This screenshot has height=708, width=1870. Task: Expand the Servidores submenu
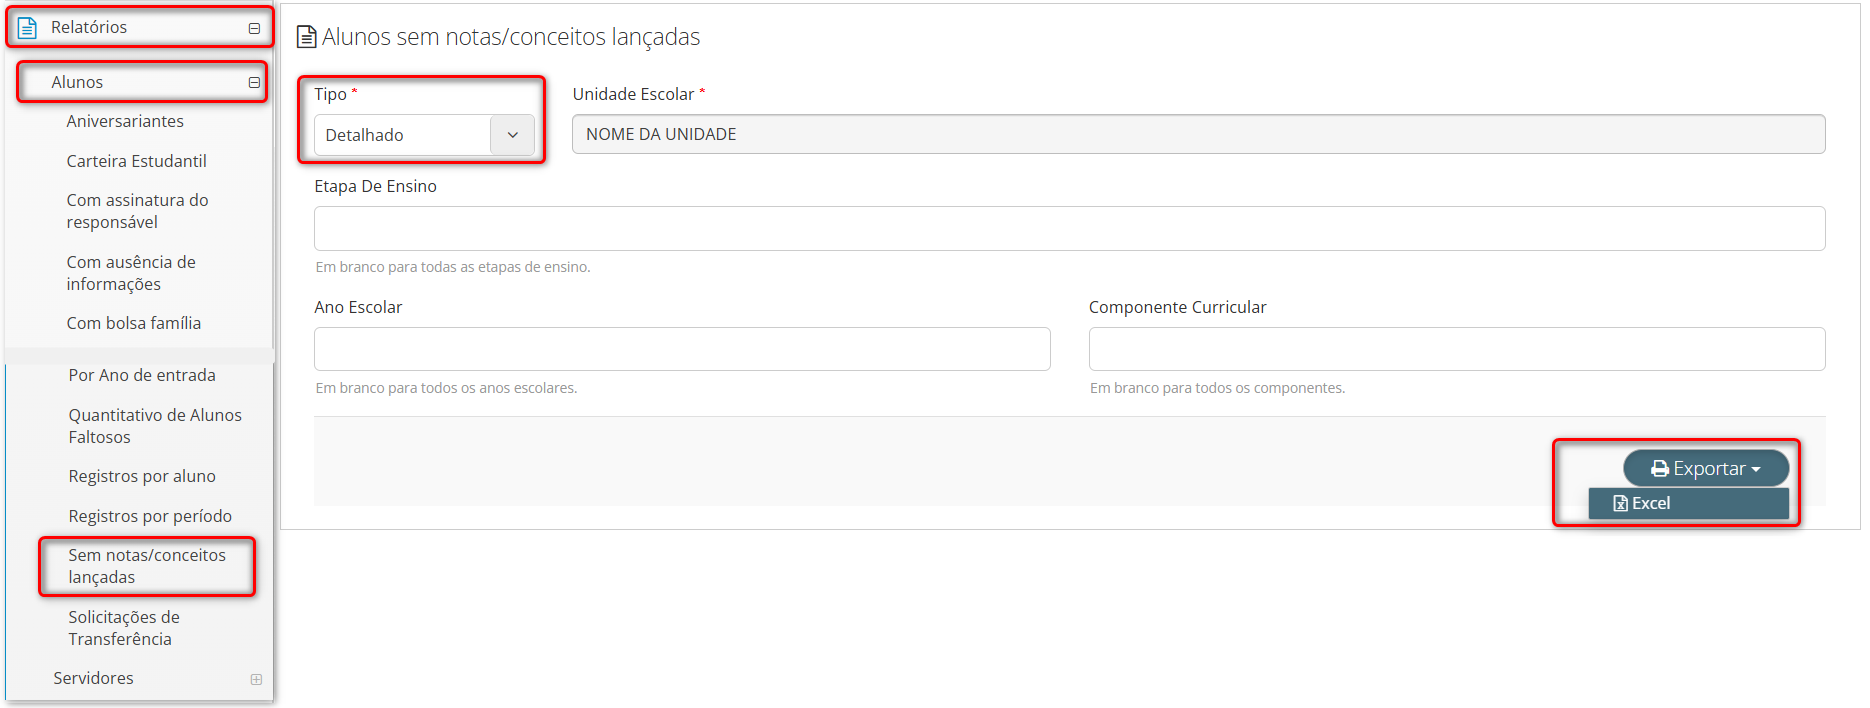256,679
